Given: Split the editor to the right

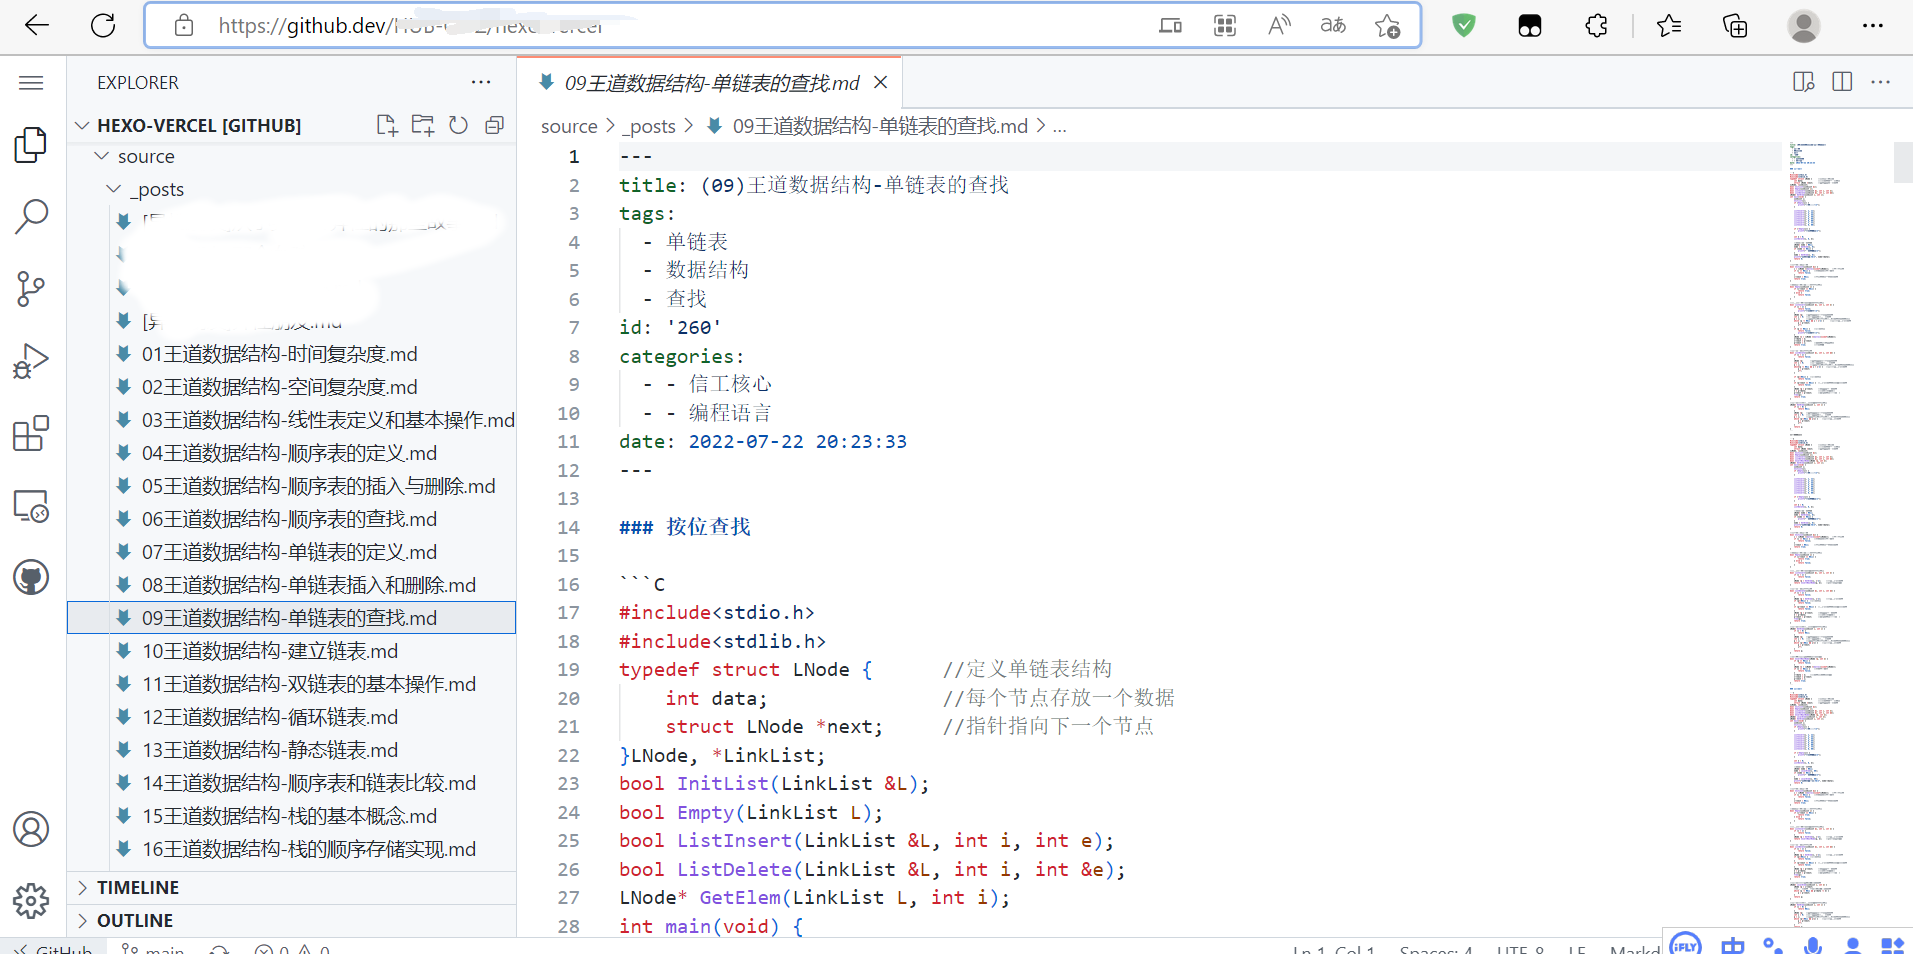Looking at the screenshot, I should [x=1842, y=82].
